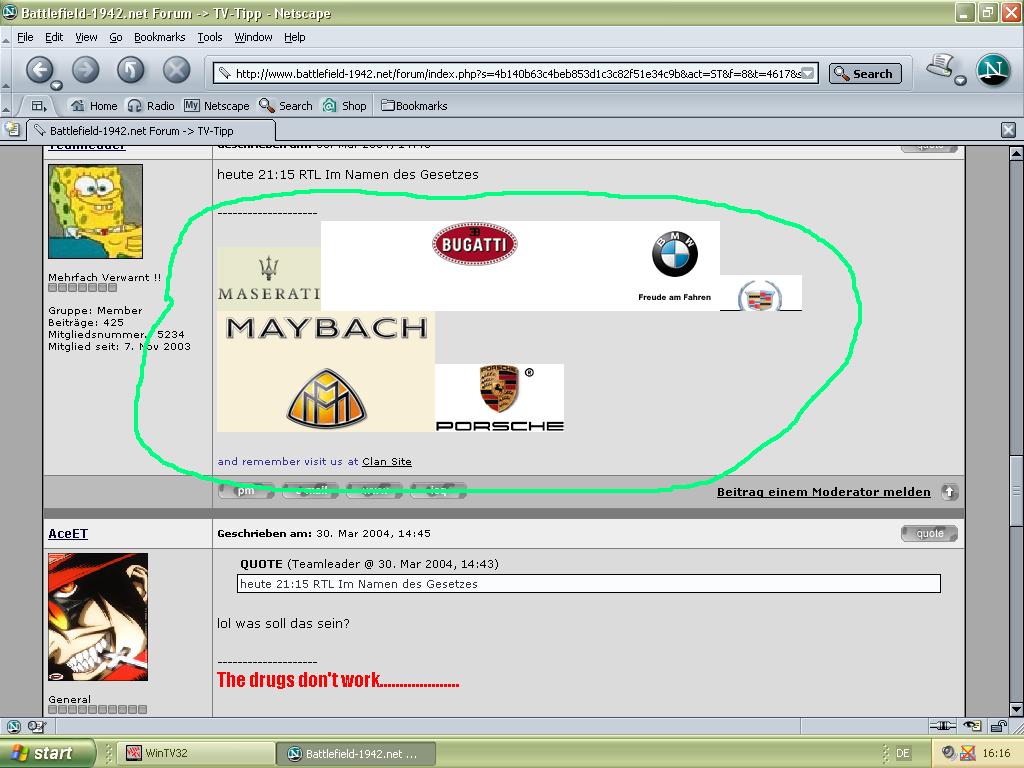Click the Porsche logo image
1024x768 pixels.
coord(500,398)
